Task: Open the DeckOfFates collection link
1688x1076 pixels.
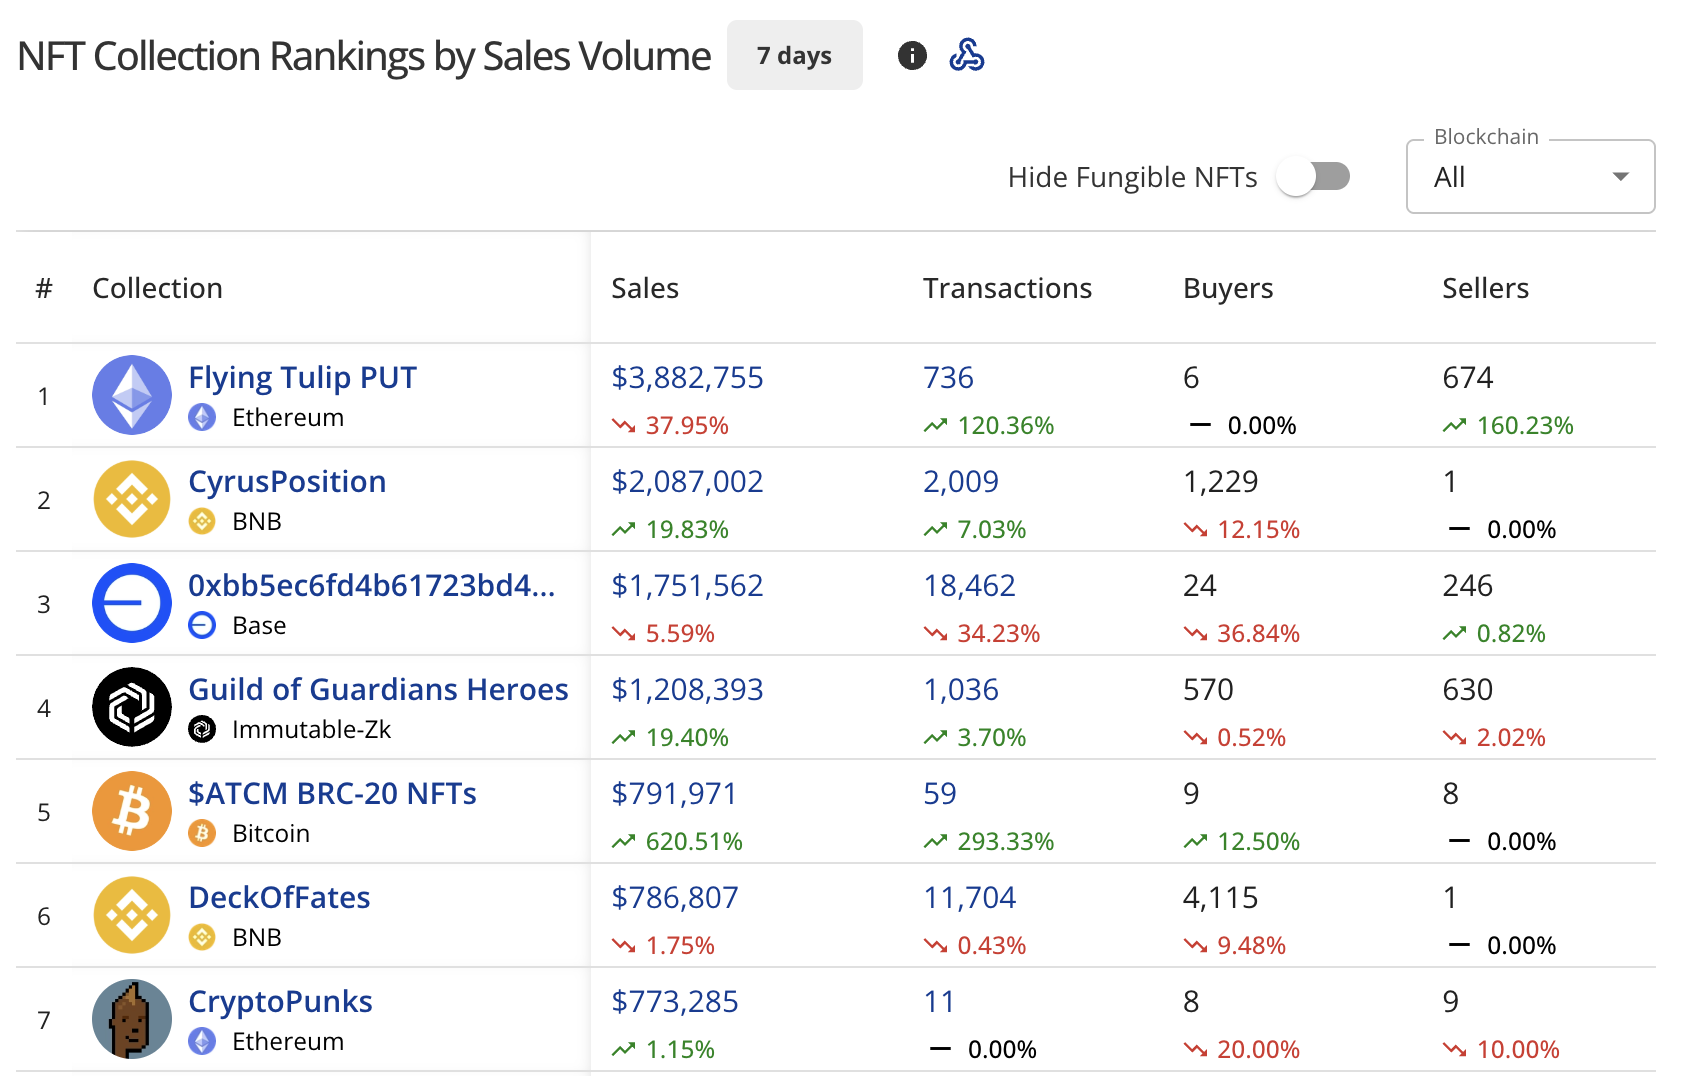Action: point(279,897)
